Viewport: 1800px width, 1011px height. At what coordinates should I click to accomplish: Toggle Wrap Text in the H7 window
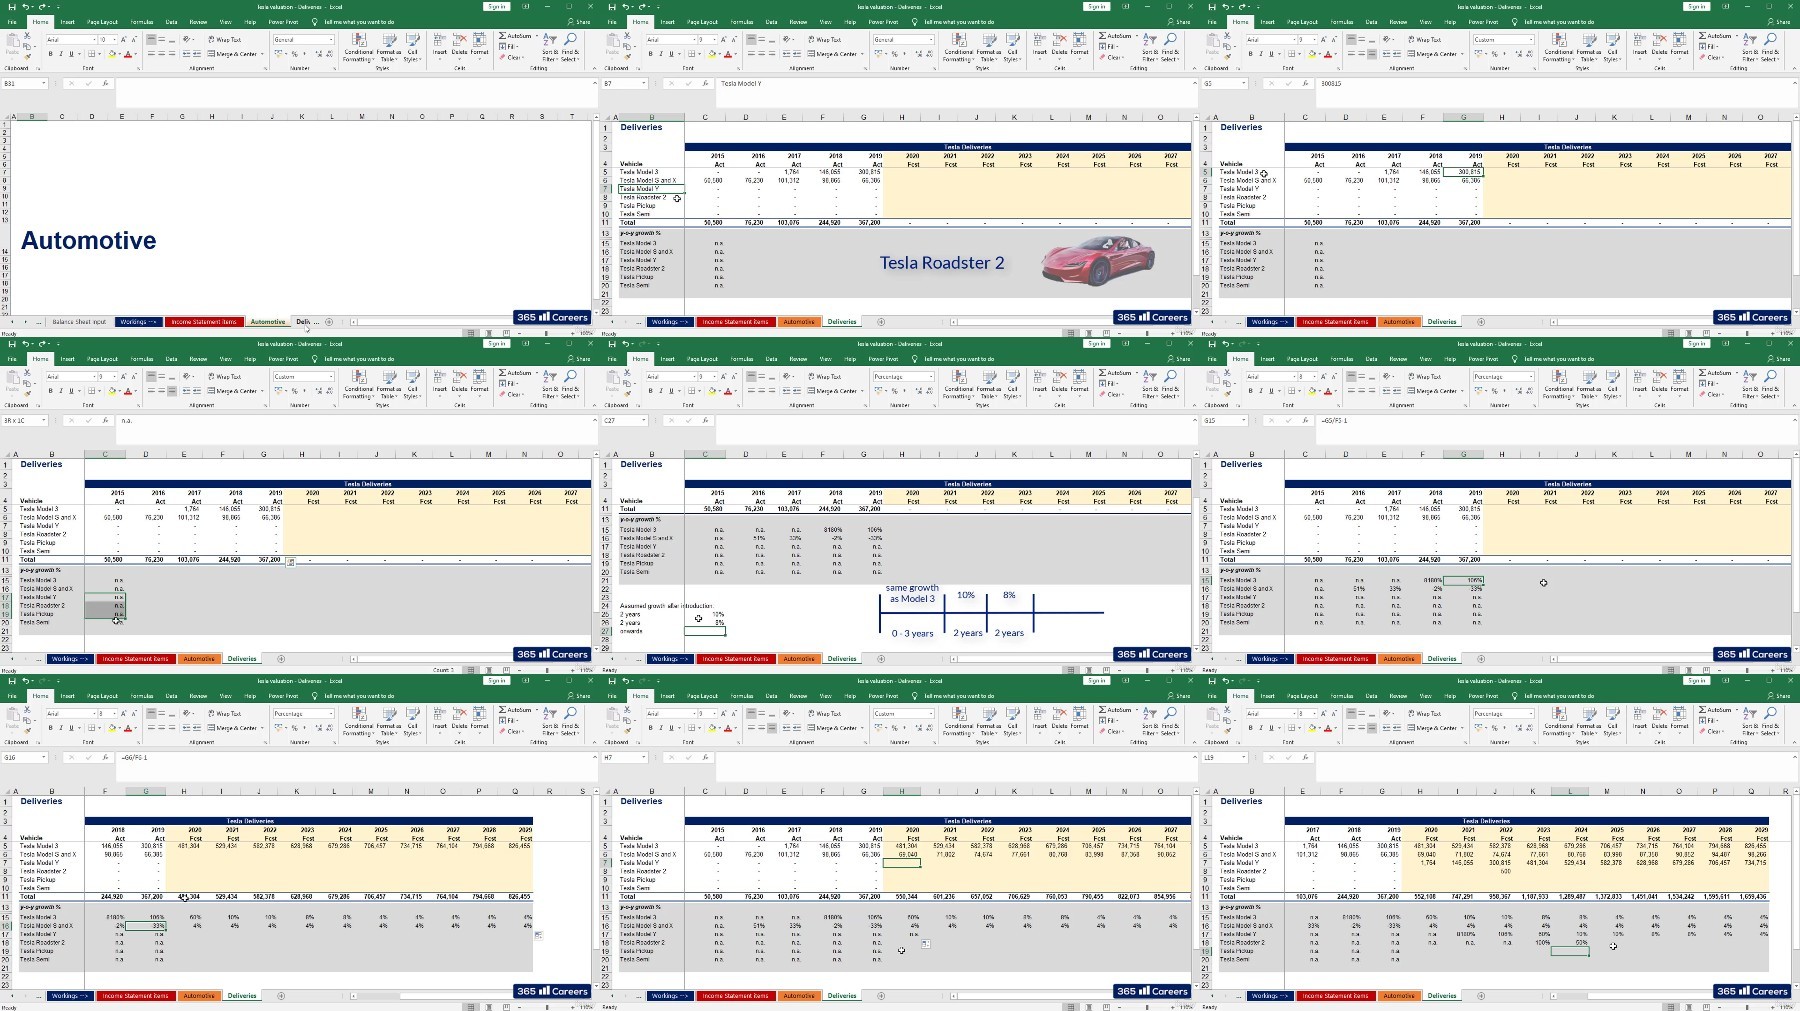pyautogui.click(x=824, y=714)
